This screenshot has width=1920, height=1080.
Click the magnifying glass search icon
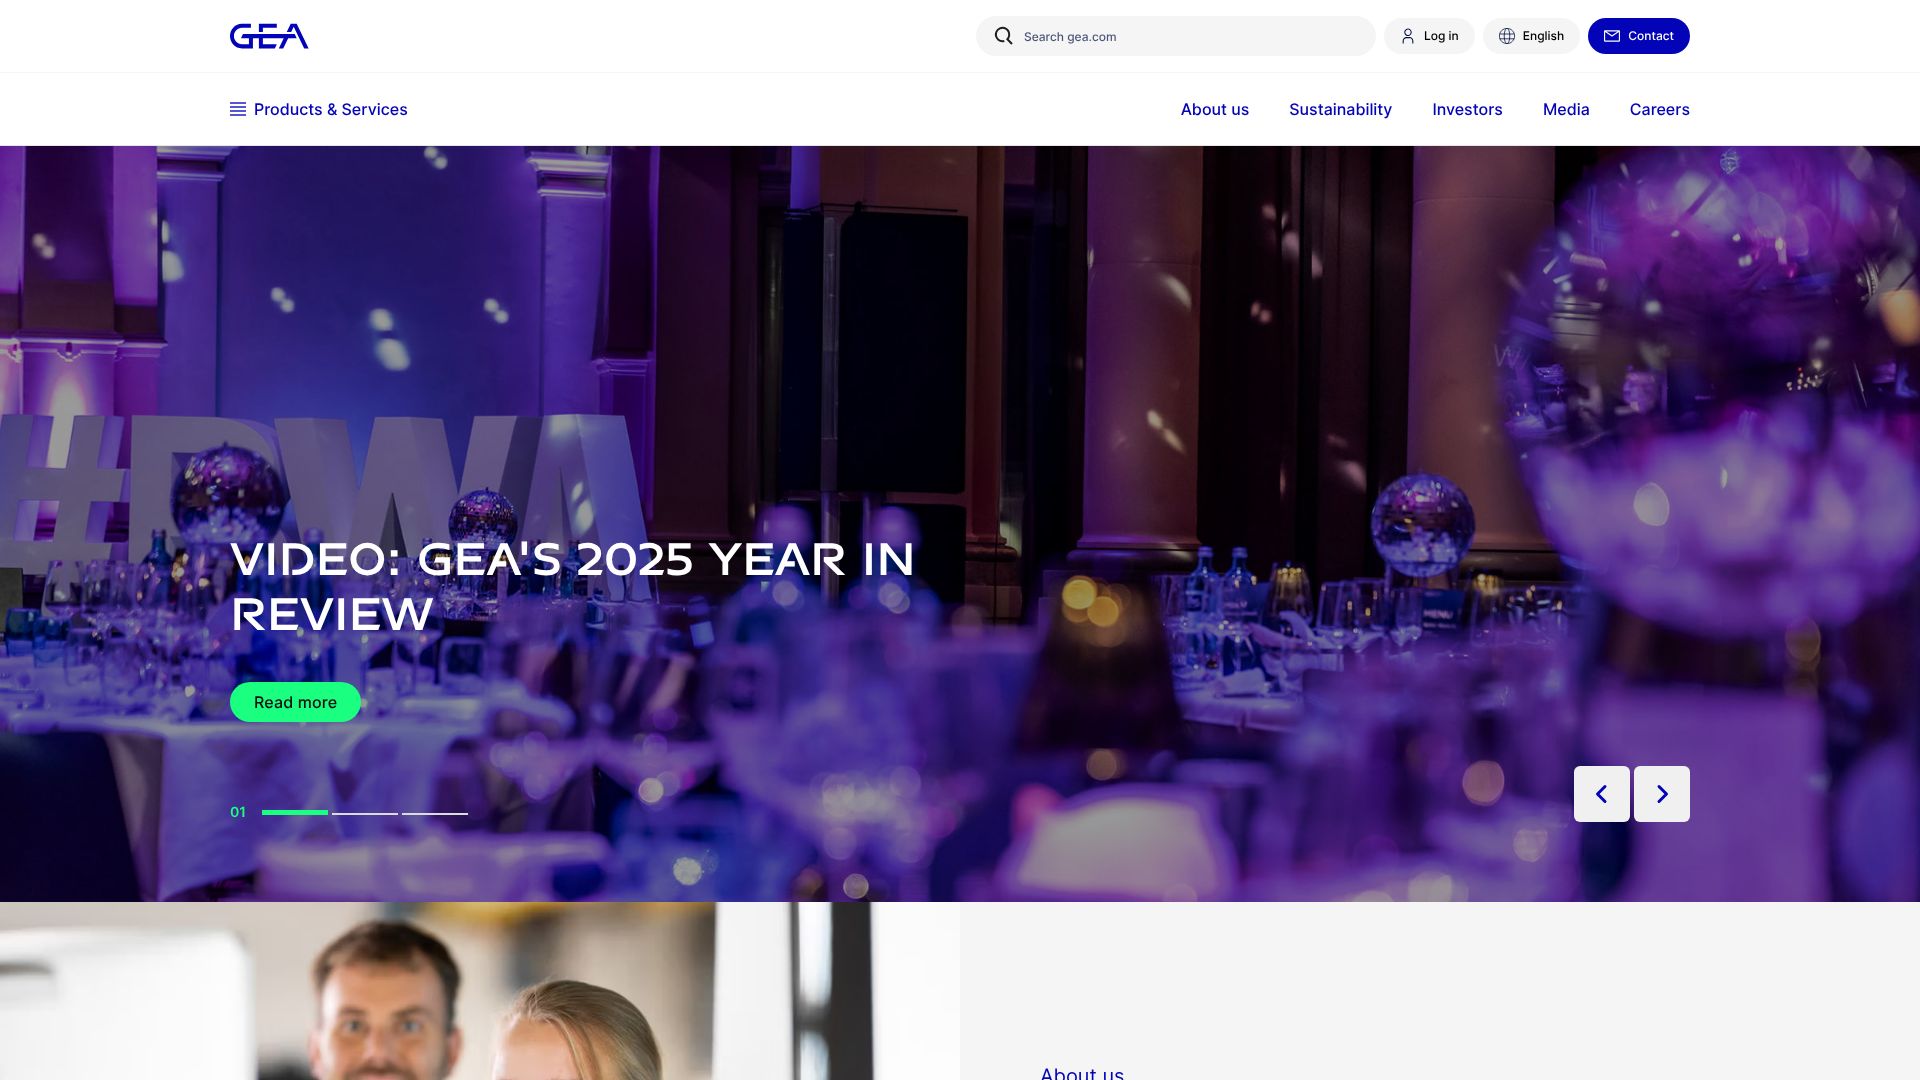(1003, 36)
